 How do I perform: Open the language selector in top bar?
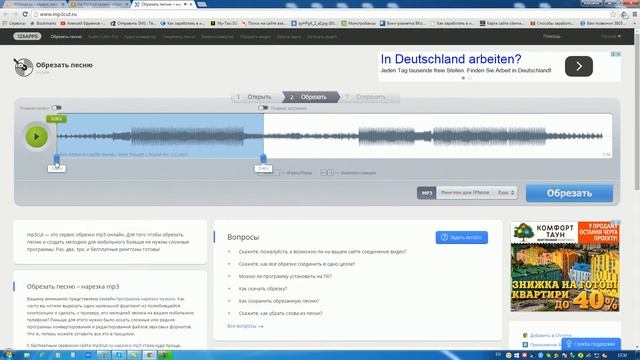tap(611, 36)
